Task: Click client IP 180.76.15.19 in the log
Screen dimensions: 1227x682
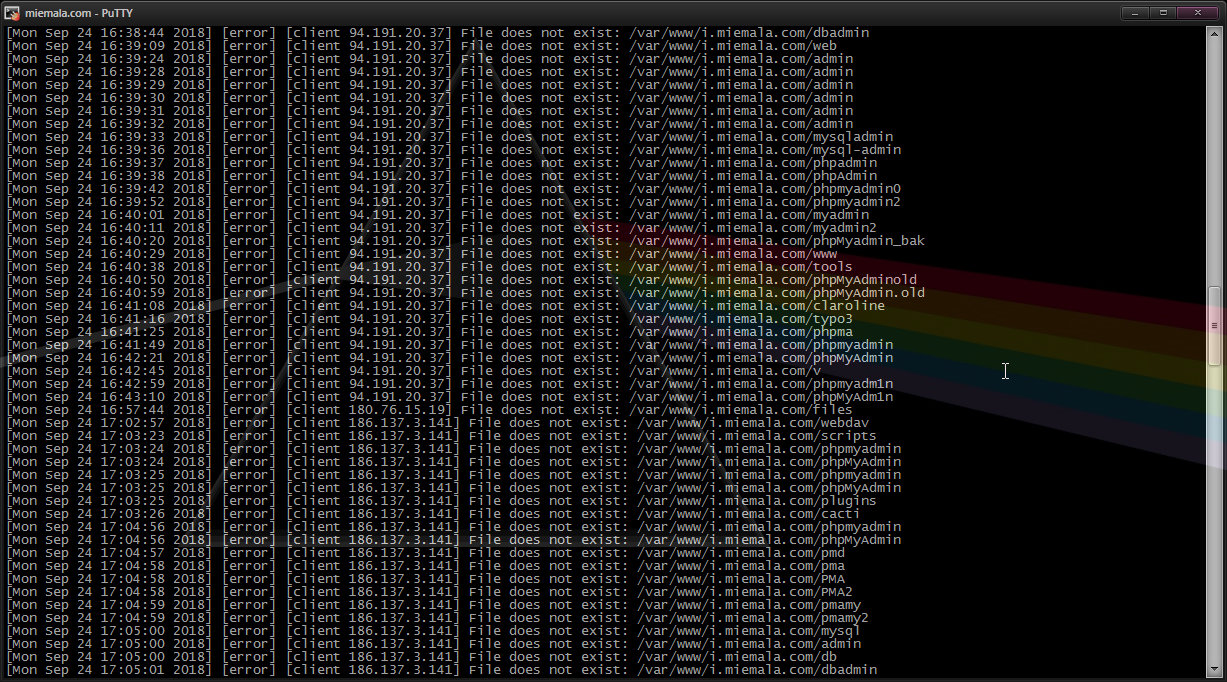Action: coord(400,410)
